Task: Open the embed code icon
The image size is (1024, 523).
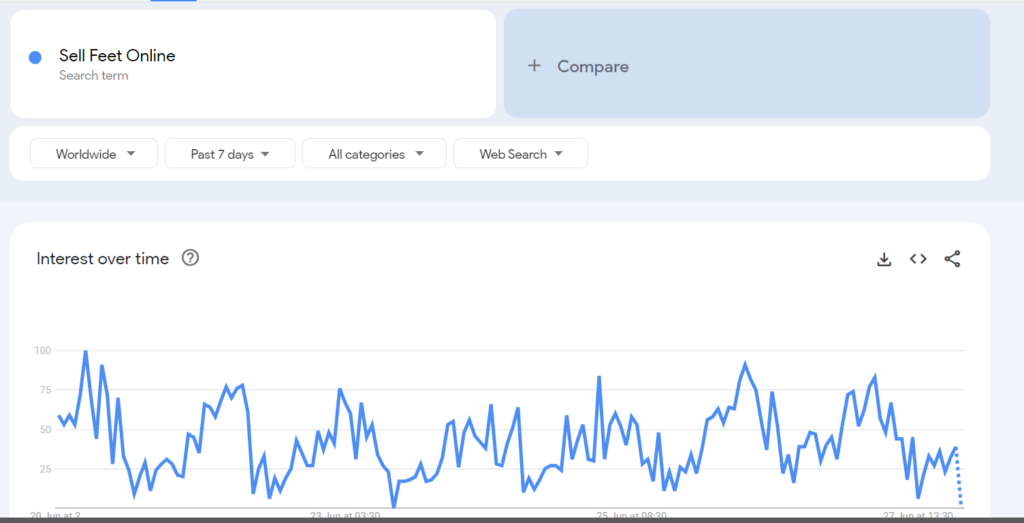Action: tap(918, 259)
